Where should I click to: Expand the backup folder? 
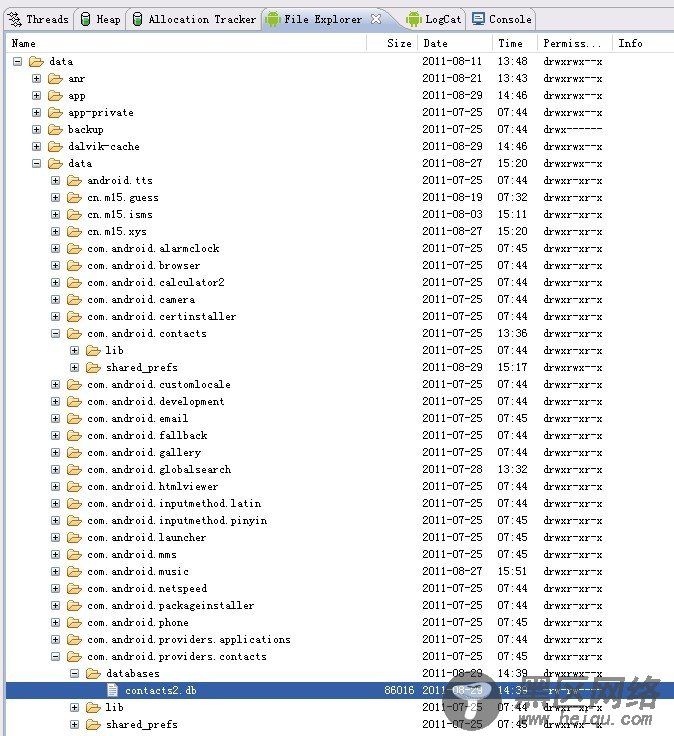point(37,130)
